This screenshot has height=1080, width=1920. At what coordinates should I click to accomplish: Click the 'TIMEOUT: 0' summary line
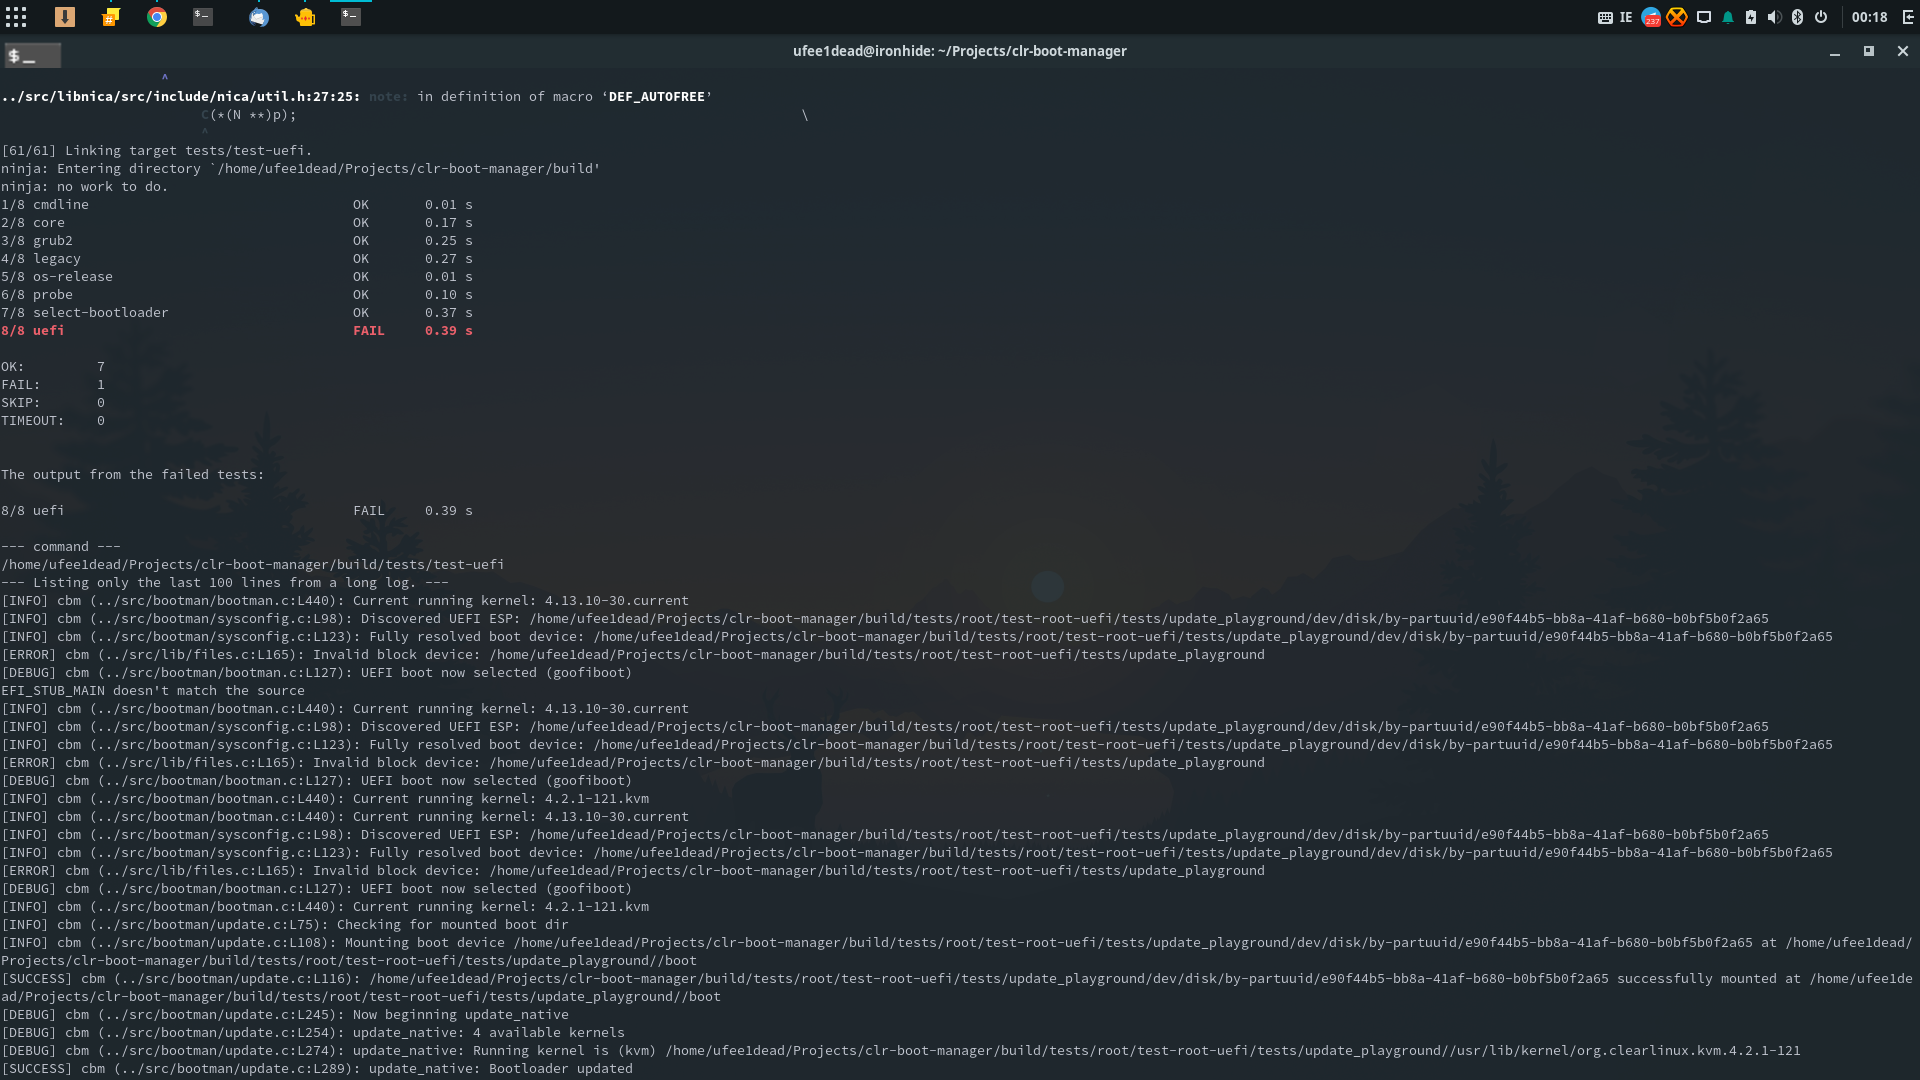tap(53, 421)
